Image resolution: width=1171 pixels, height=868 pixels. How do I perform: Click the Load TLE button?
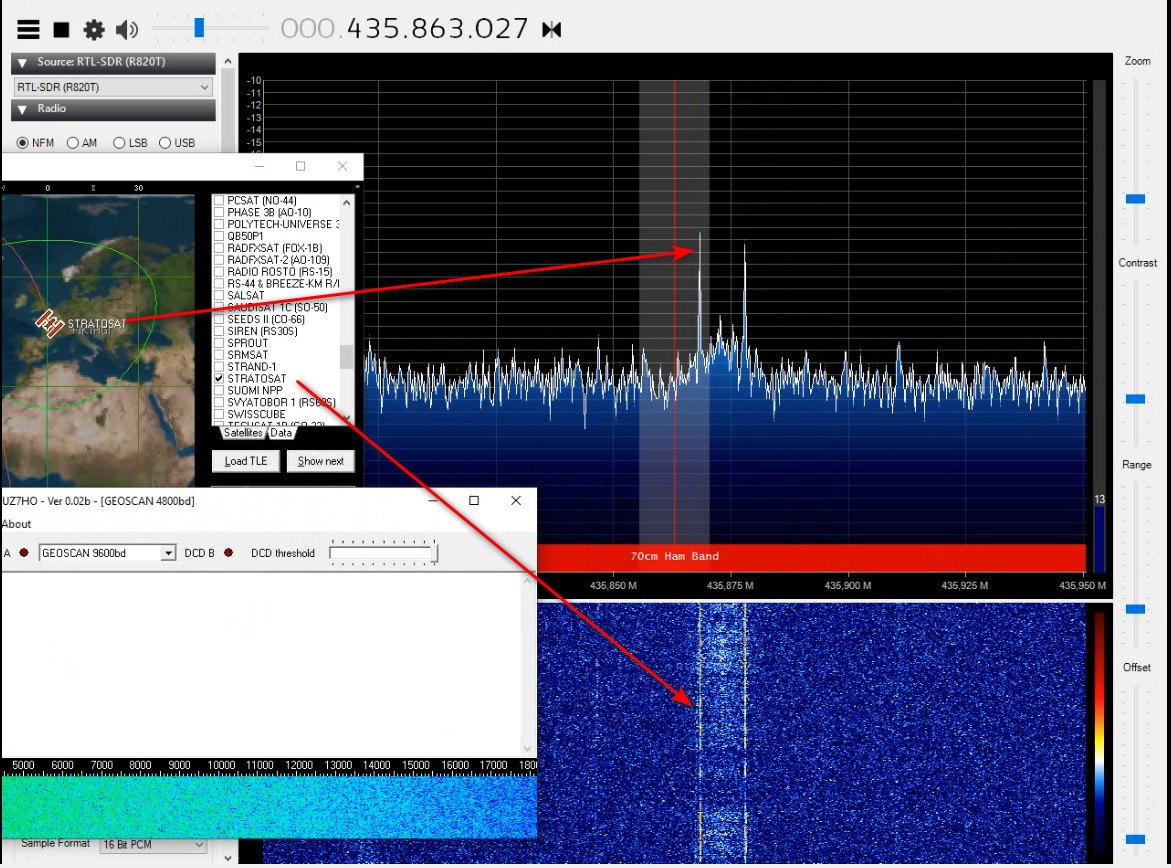coord(245,461)
